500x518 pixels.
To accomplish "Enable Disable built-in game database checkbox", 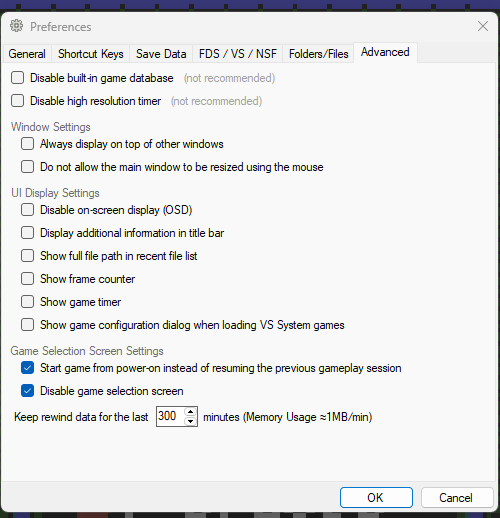I will pyautogui.click(x=17, y=78).
